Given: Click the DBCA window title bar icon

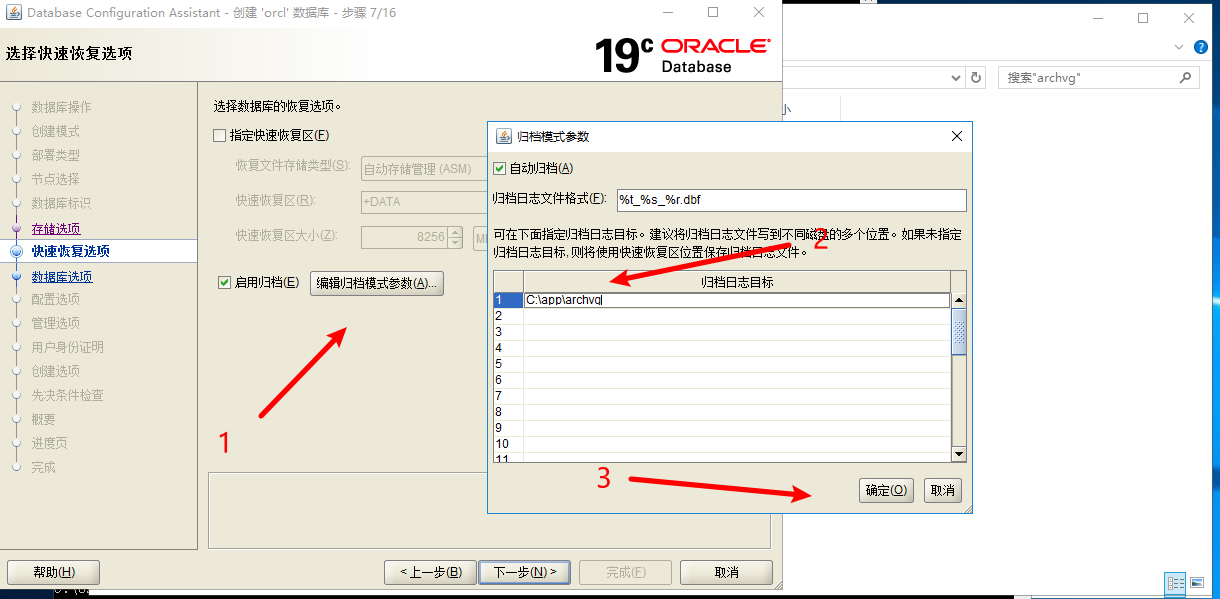Looking at the screenshot, I should (x=12, y=13).
